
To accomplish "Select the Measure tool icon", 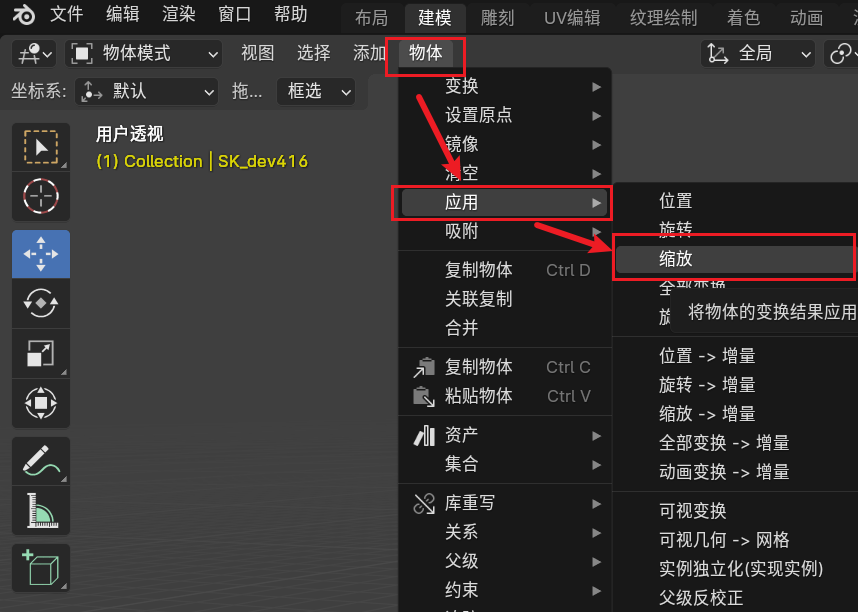I will [x=41, y=511].
